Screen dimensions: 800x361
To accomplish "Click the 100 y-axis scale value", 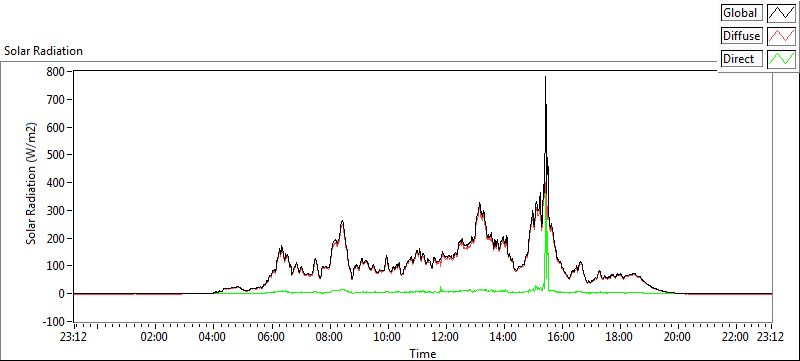I will [56, 266].
